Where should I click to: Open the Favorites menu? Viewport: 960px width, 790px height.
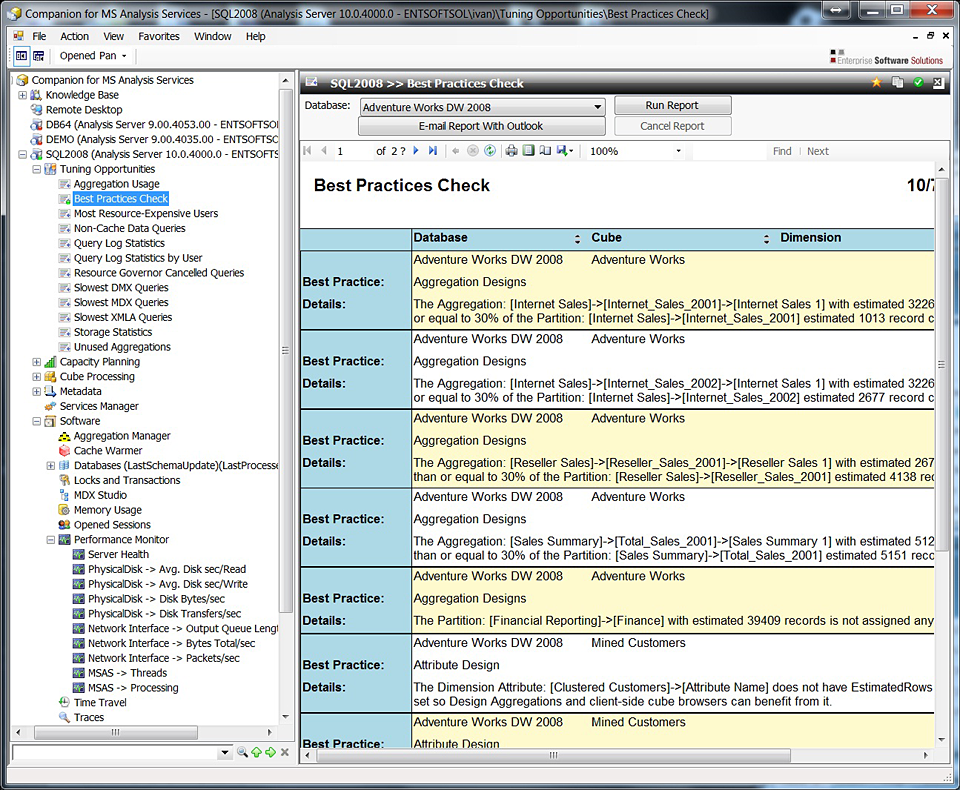click(x=159, y=37)
